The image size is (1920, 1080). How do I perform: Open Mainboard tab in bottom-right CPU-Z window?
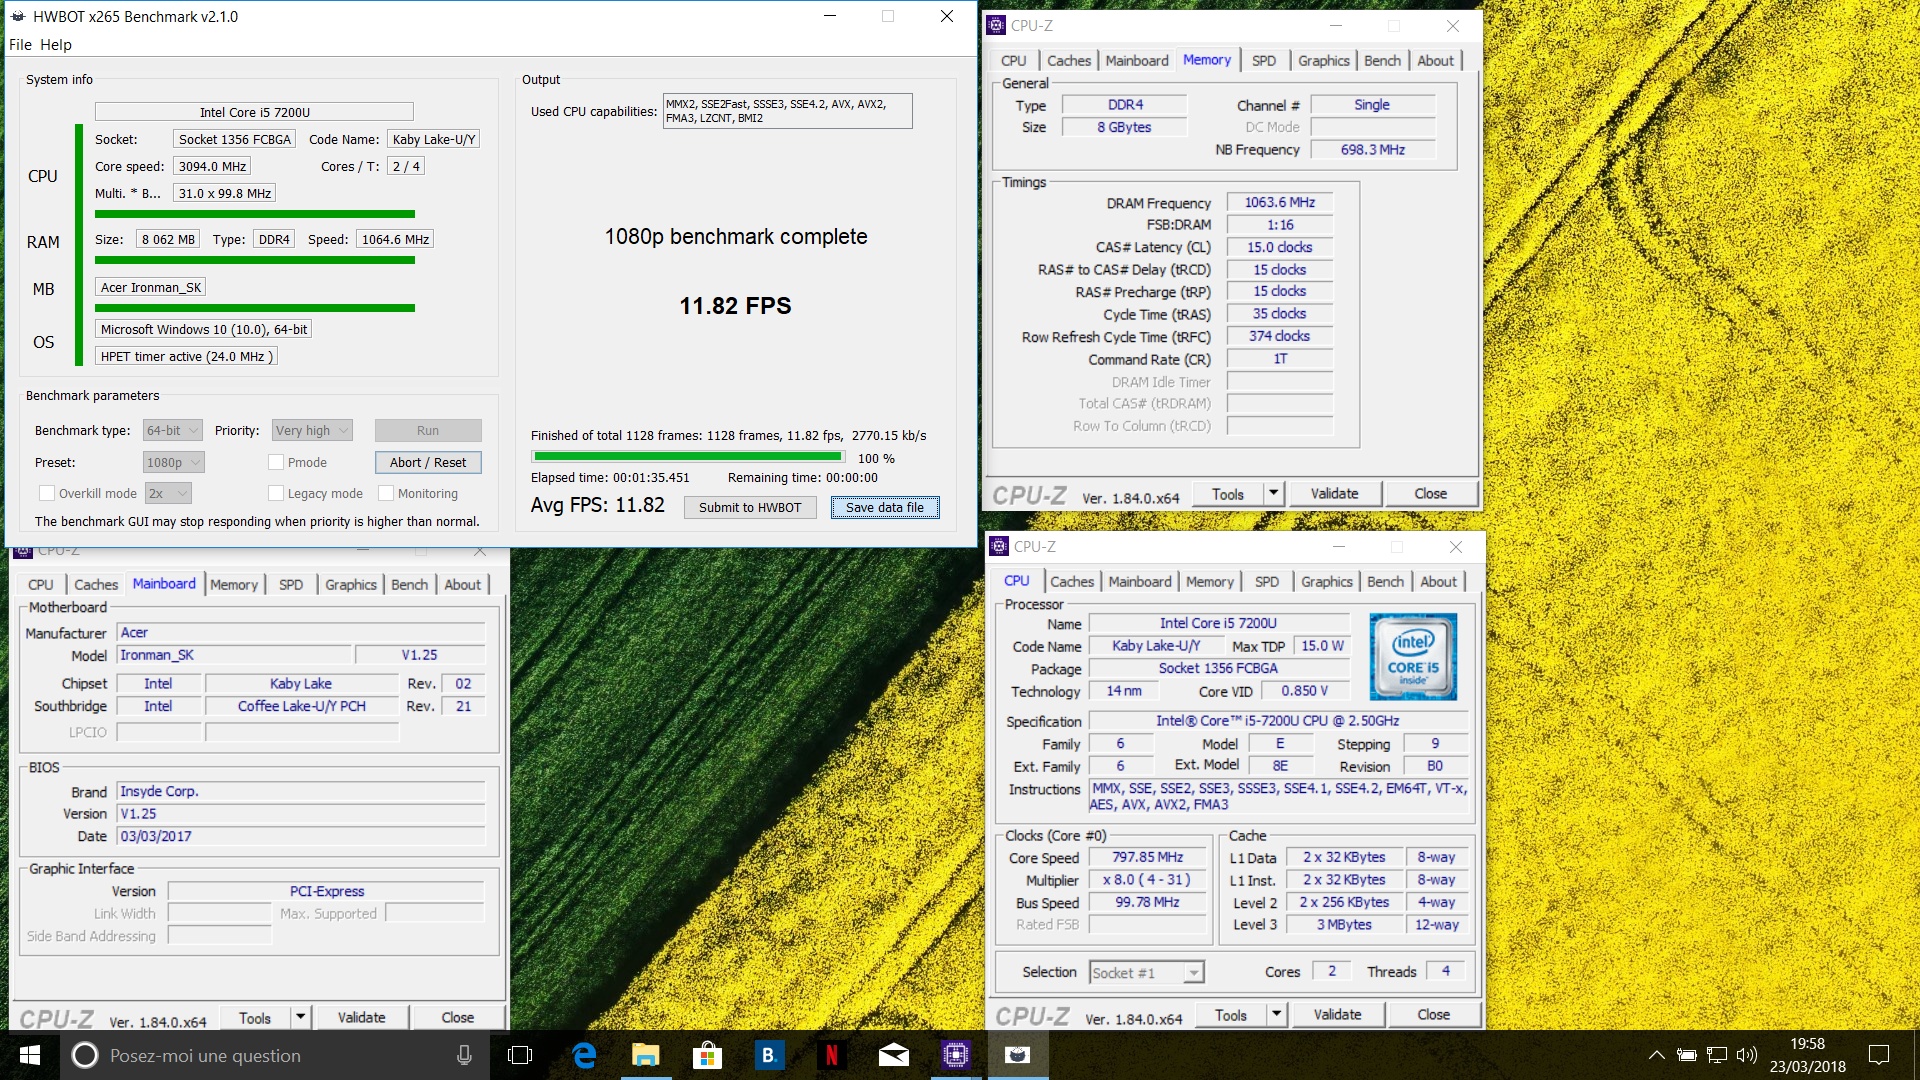[1139, 582]
